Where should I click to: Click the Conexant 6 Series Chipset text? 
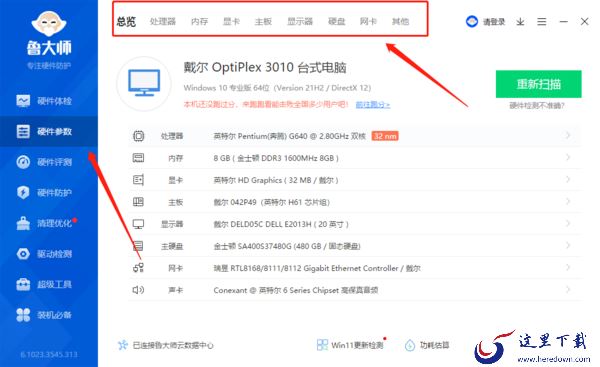(296, 290)
